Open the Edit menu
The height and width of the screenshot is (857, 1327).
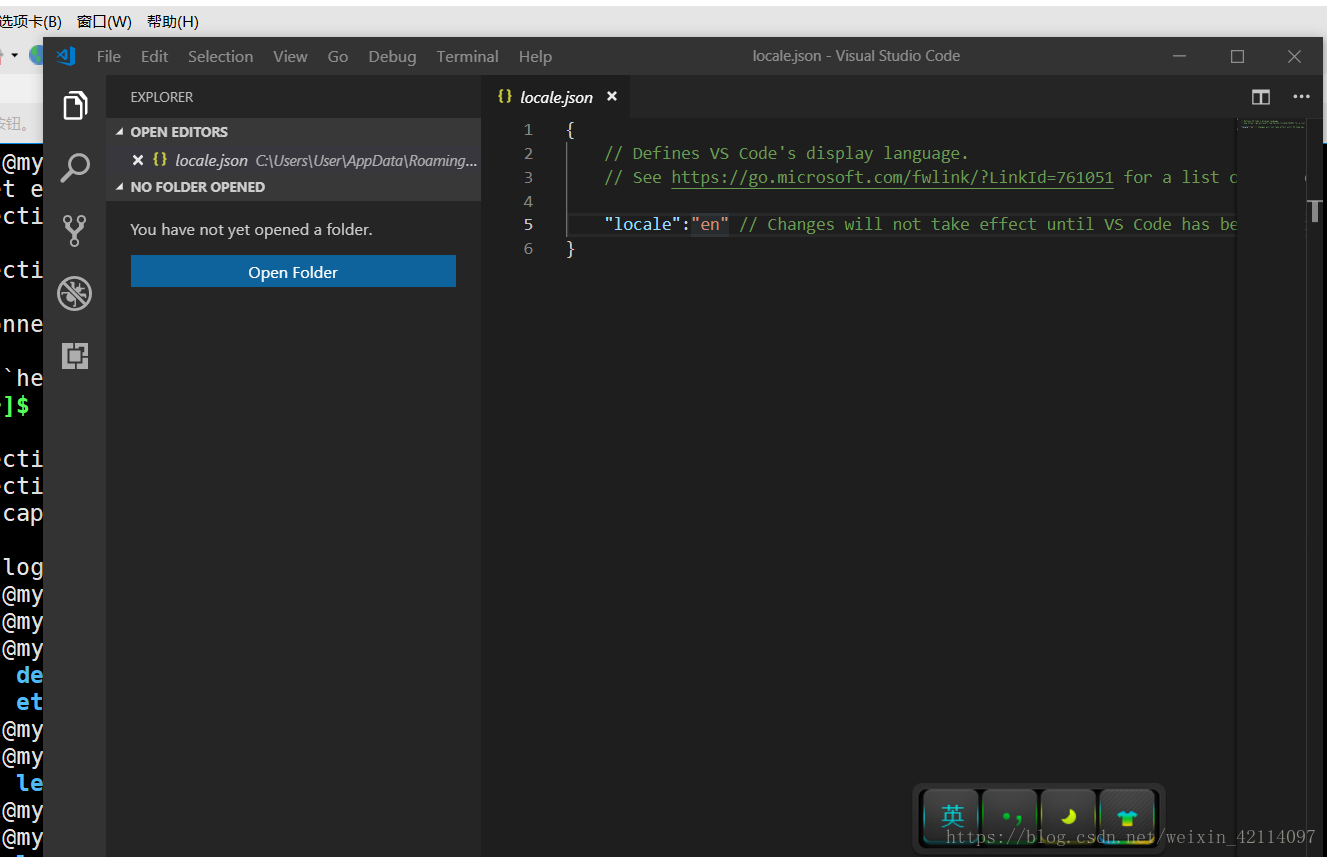click(x=154, y=56)
